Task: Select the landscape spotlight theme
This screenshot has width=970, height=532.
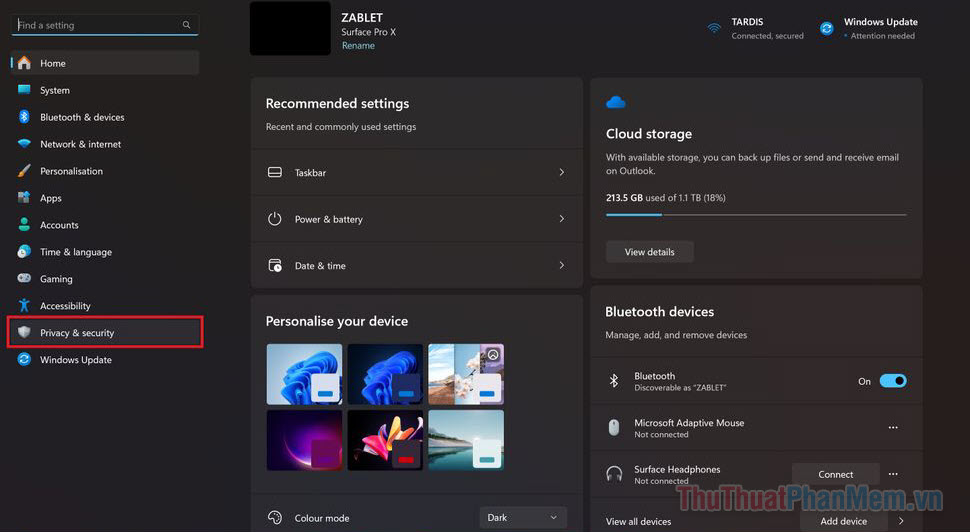Action: (x=466, y=374)
